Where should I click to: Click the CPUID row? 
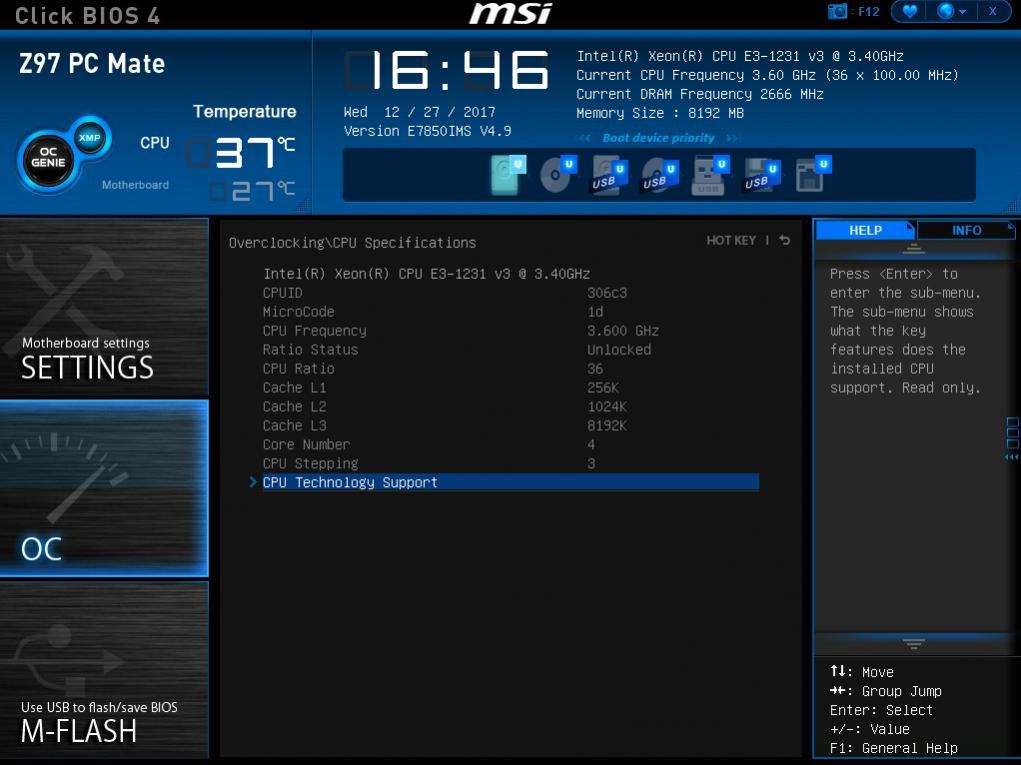pos(510,293)
